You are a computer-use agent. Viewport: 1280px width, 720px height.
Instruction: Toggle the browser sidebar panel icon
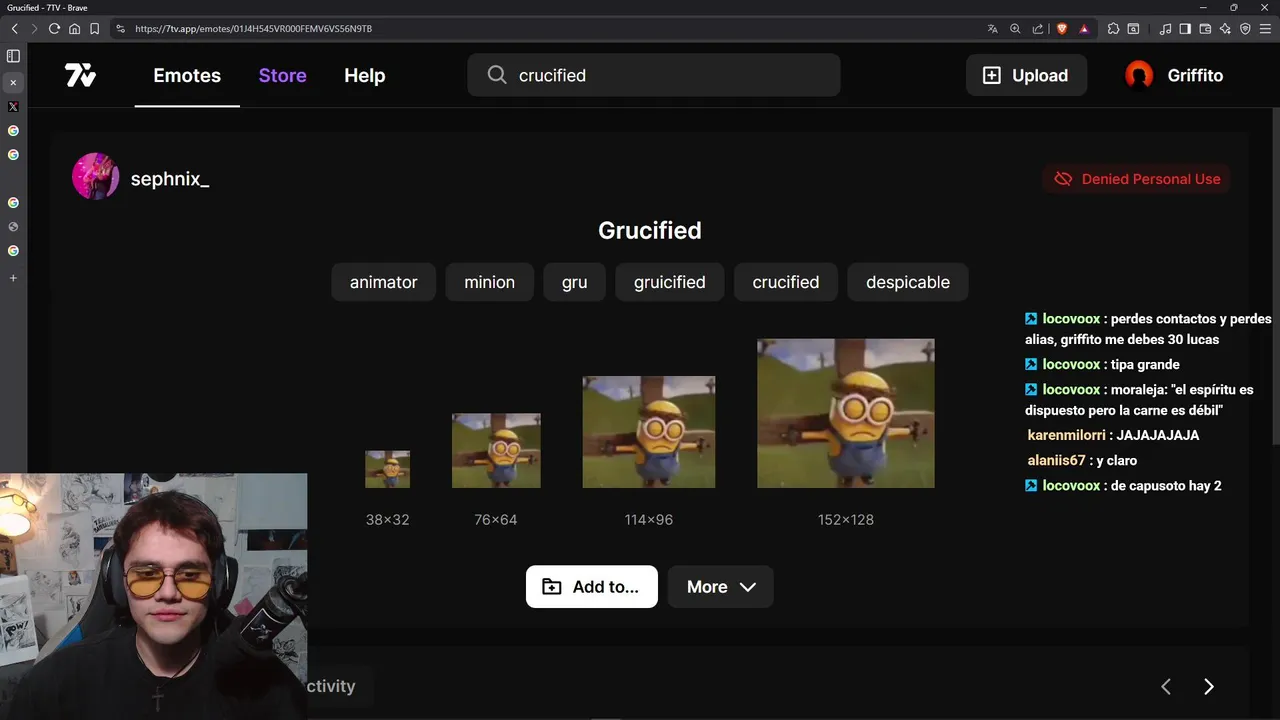point(1185,29)
